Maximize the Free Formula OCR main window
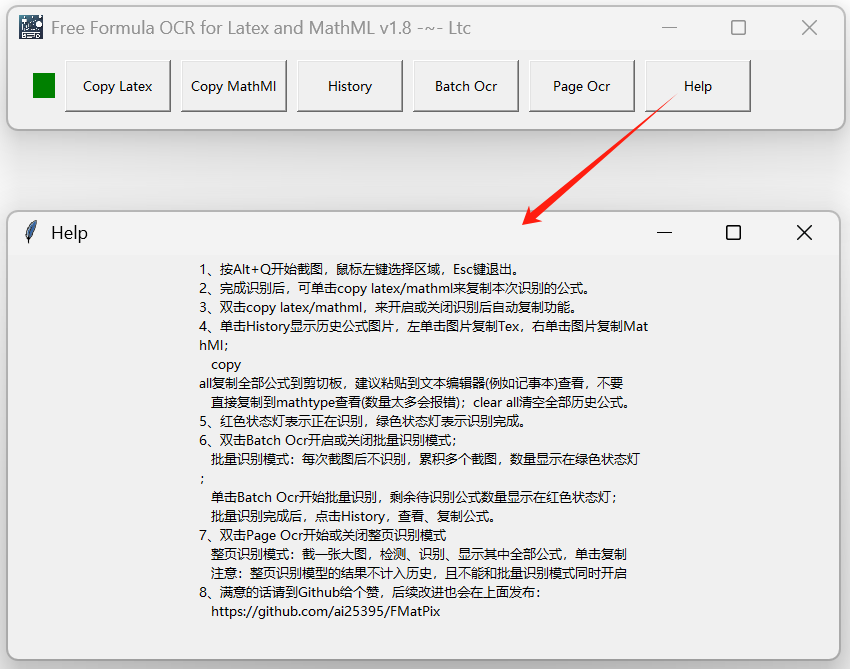The image size is (850, 669). [x=738, y=28]
